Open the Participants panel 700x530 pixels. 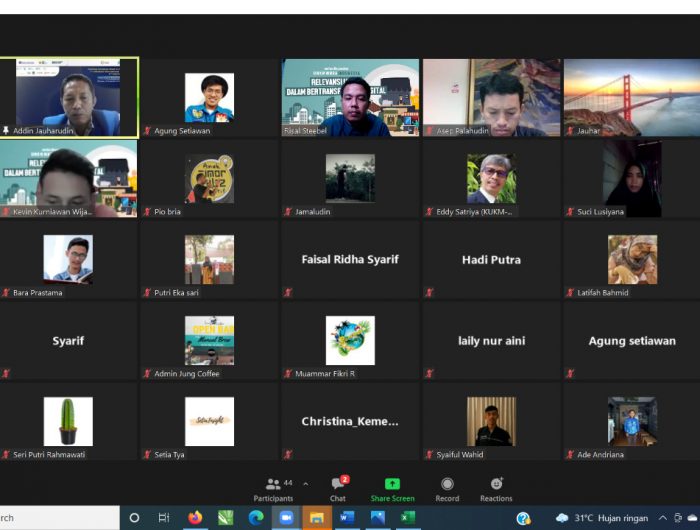273,488
